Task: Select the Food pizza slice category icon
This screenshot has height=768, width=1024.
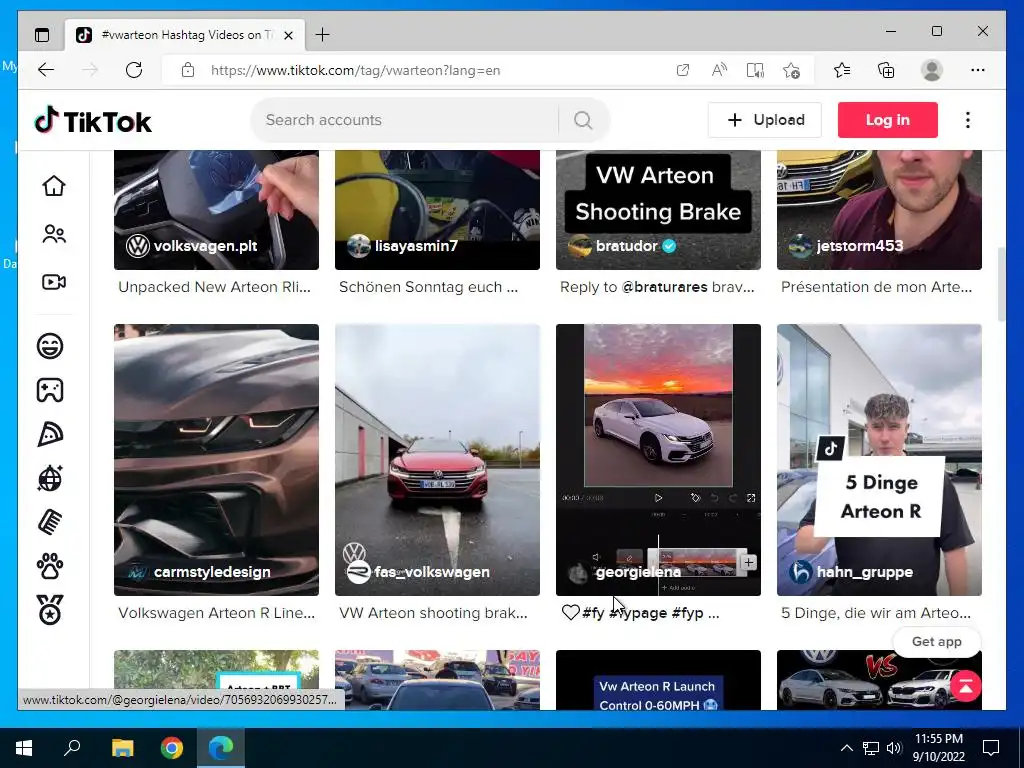Action: (x=50, y=434)
